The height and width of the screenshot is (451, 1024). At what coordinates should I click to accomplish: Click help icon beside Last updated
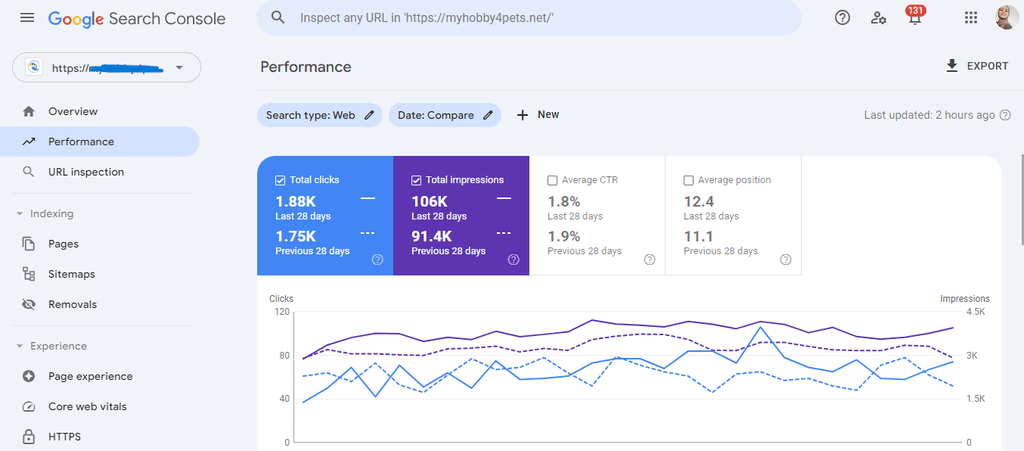pos(1005,115)
